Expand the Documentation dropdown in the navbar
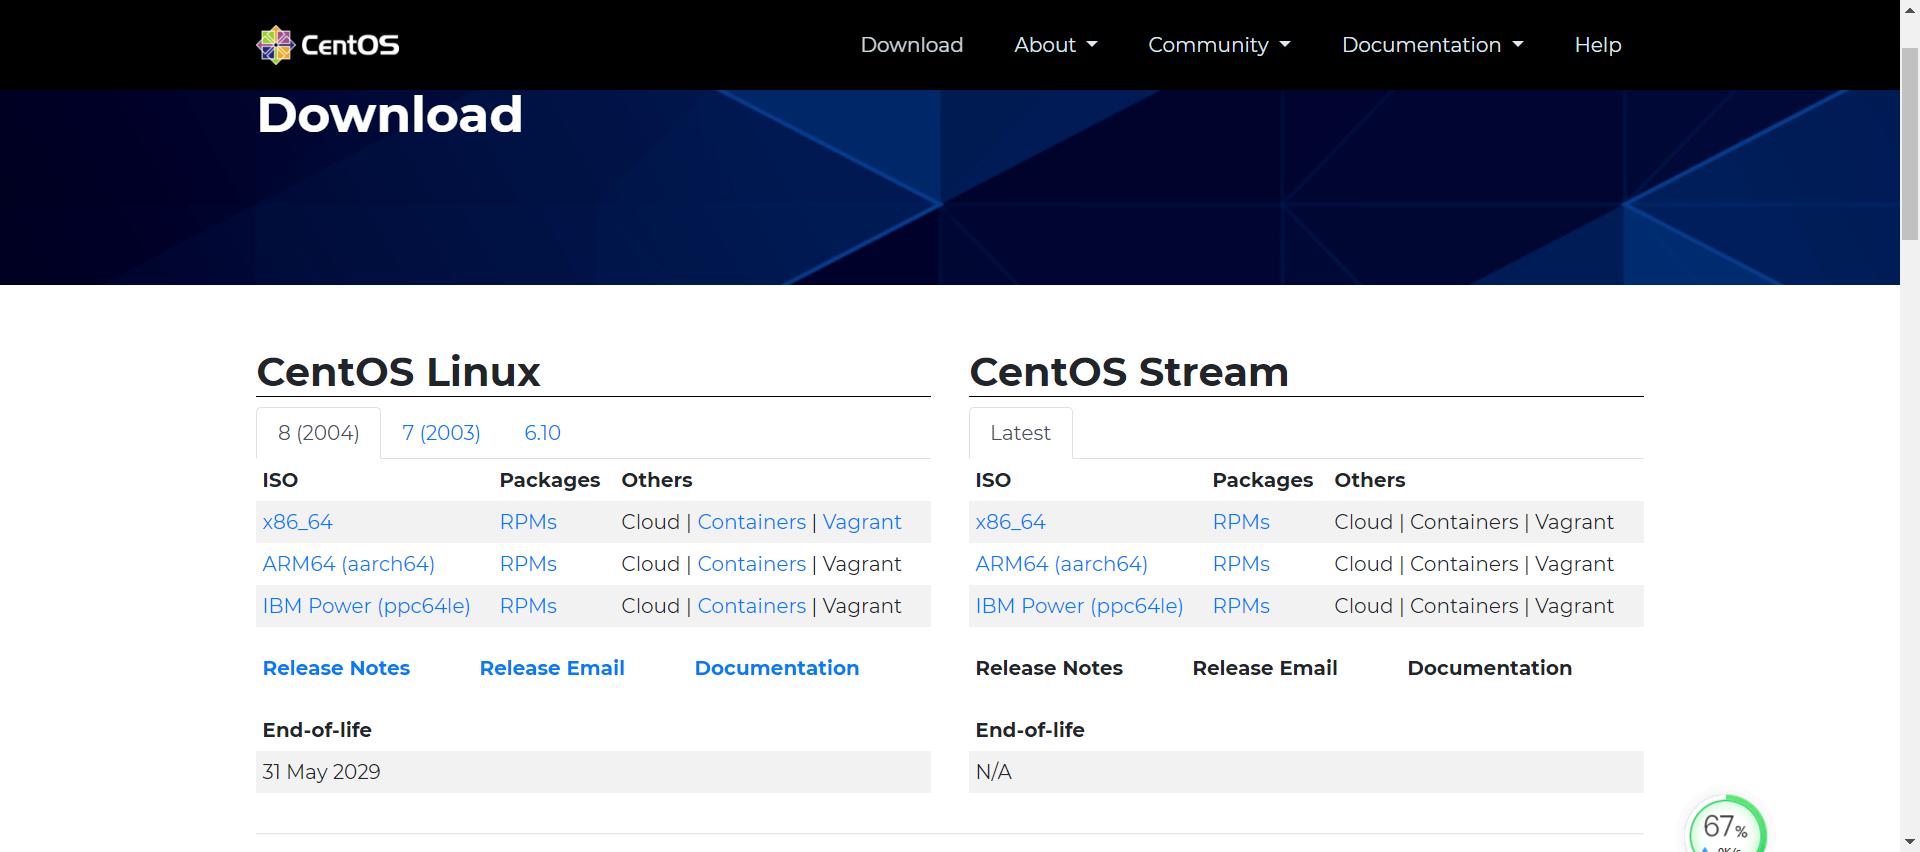This screenshot has width=1920, height=852. 1432,45
